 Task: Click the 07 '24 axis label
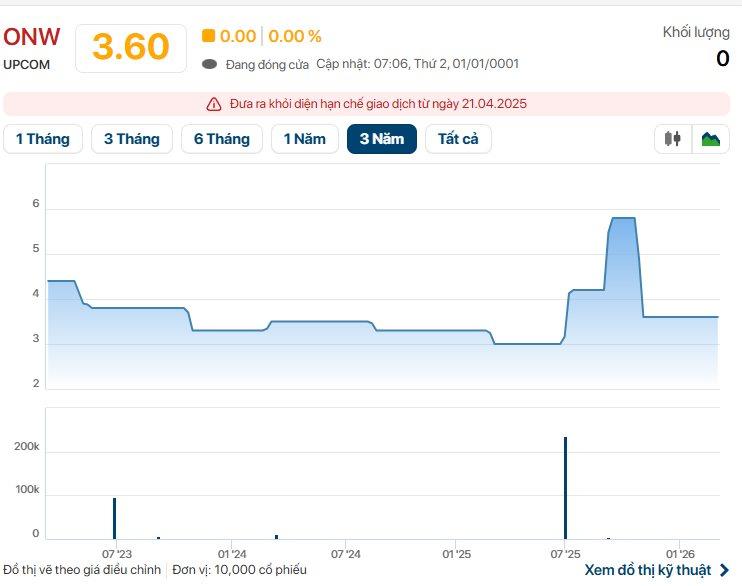(345, 554)
